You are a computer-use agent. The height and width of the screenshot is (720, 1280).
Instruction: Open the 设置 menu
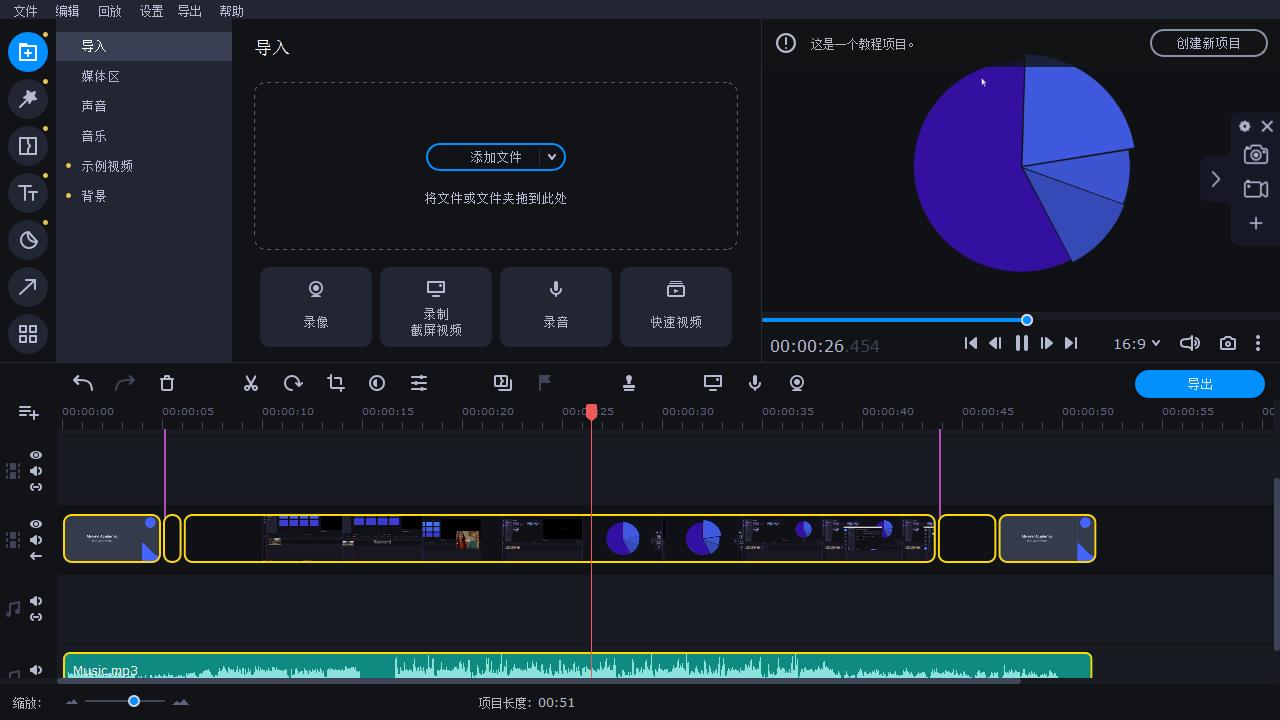coord(151,11)
